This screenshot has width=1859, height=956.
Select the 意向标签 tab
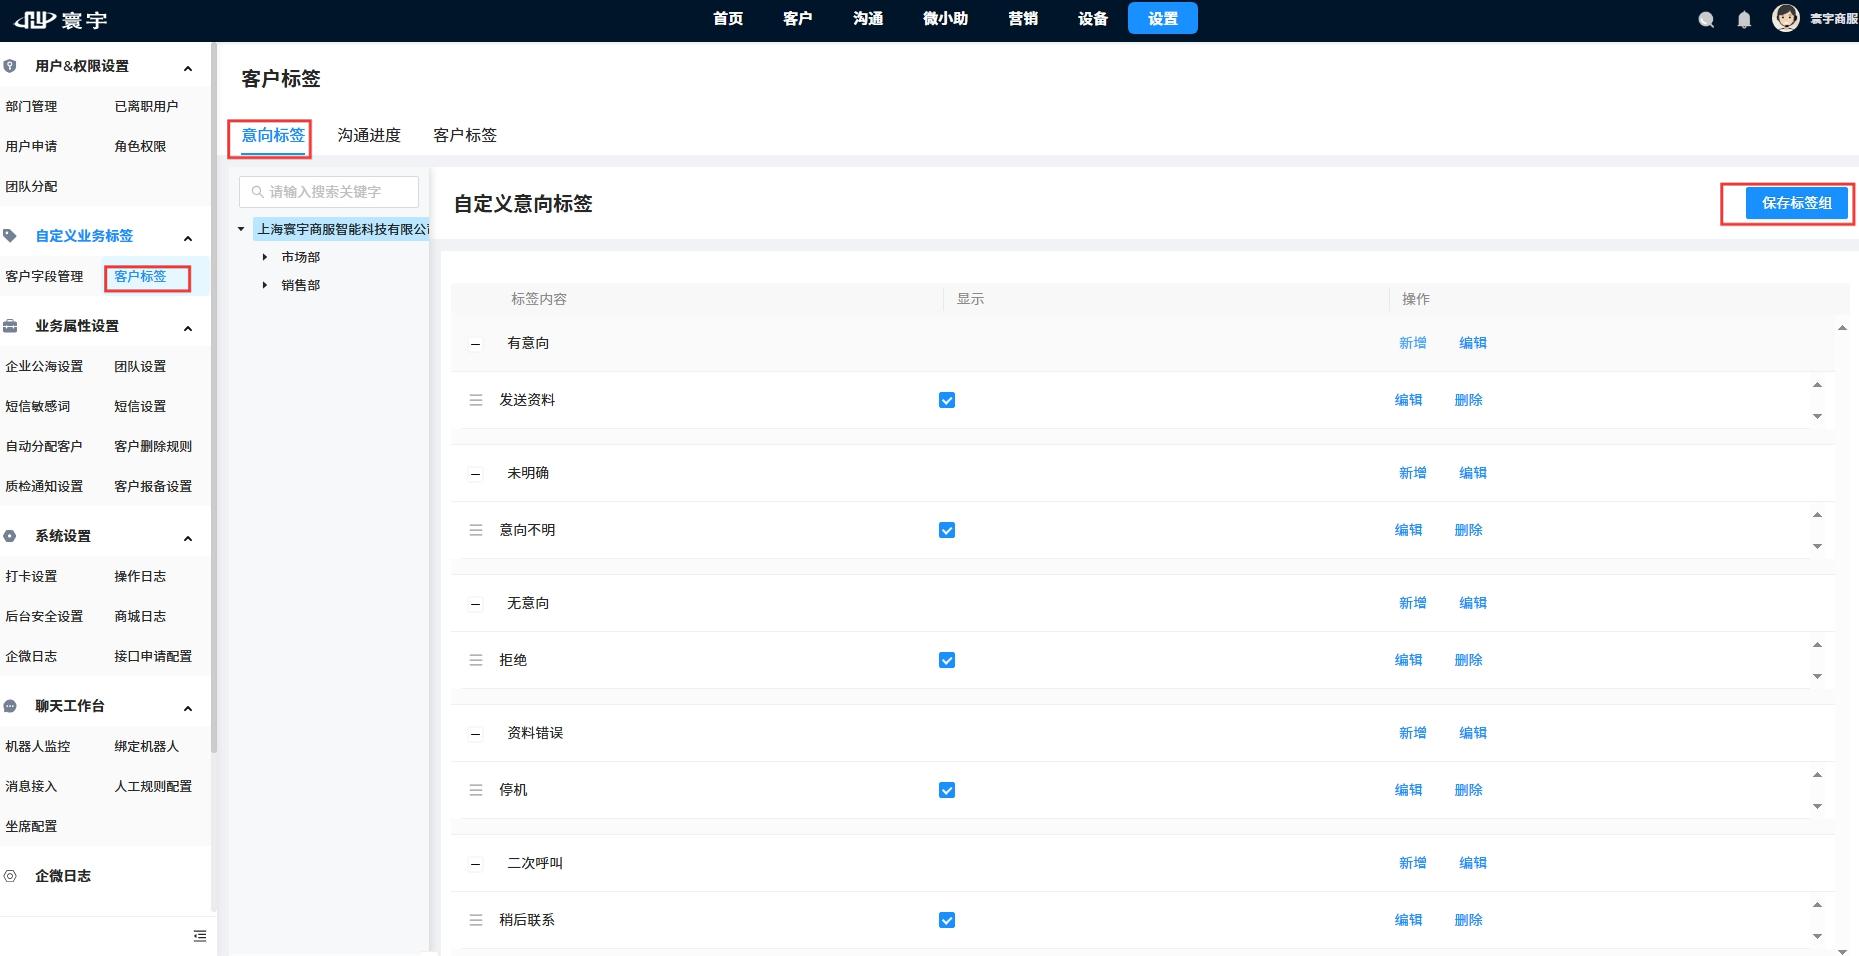[x=273, y=135]
